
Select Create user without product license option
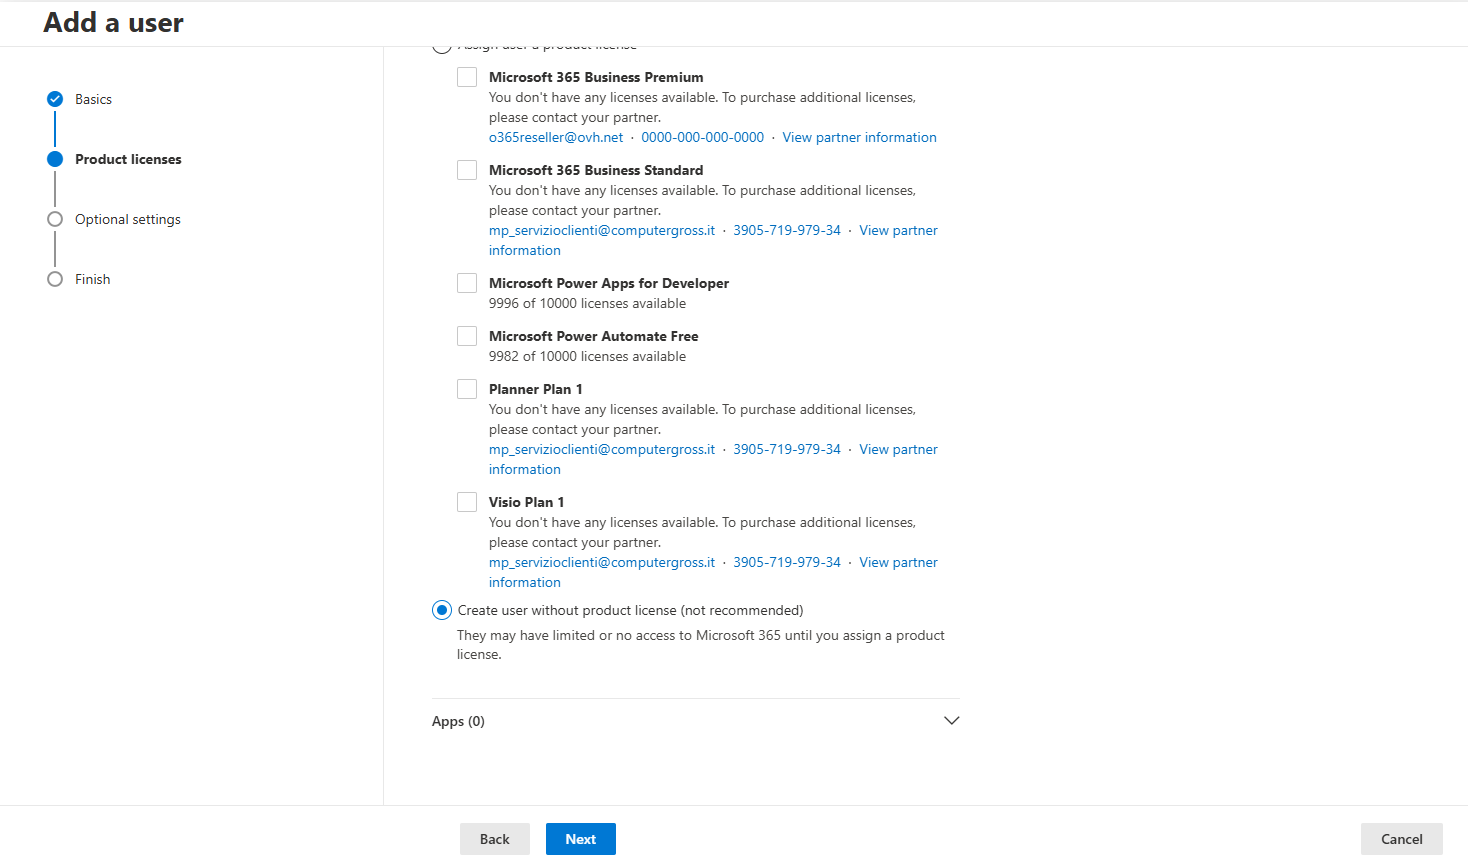pyautogui.click(x=442, y=610)
